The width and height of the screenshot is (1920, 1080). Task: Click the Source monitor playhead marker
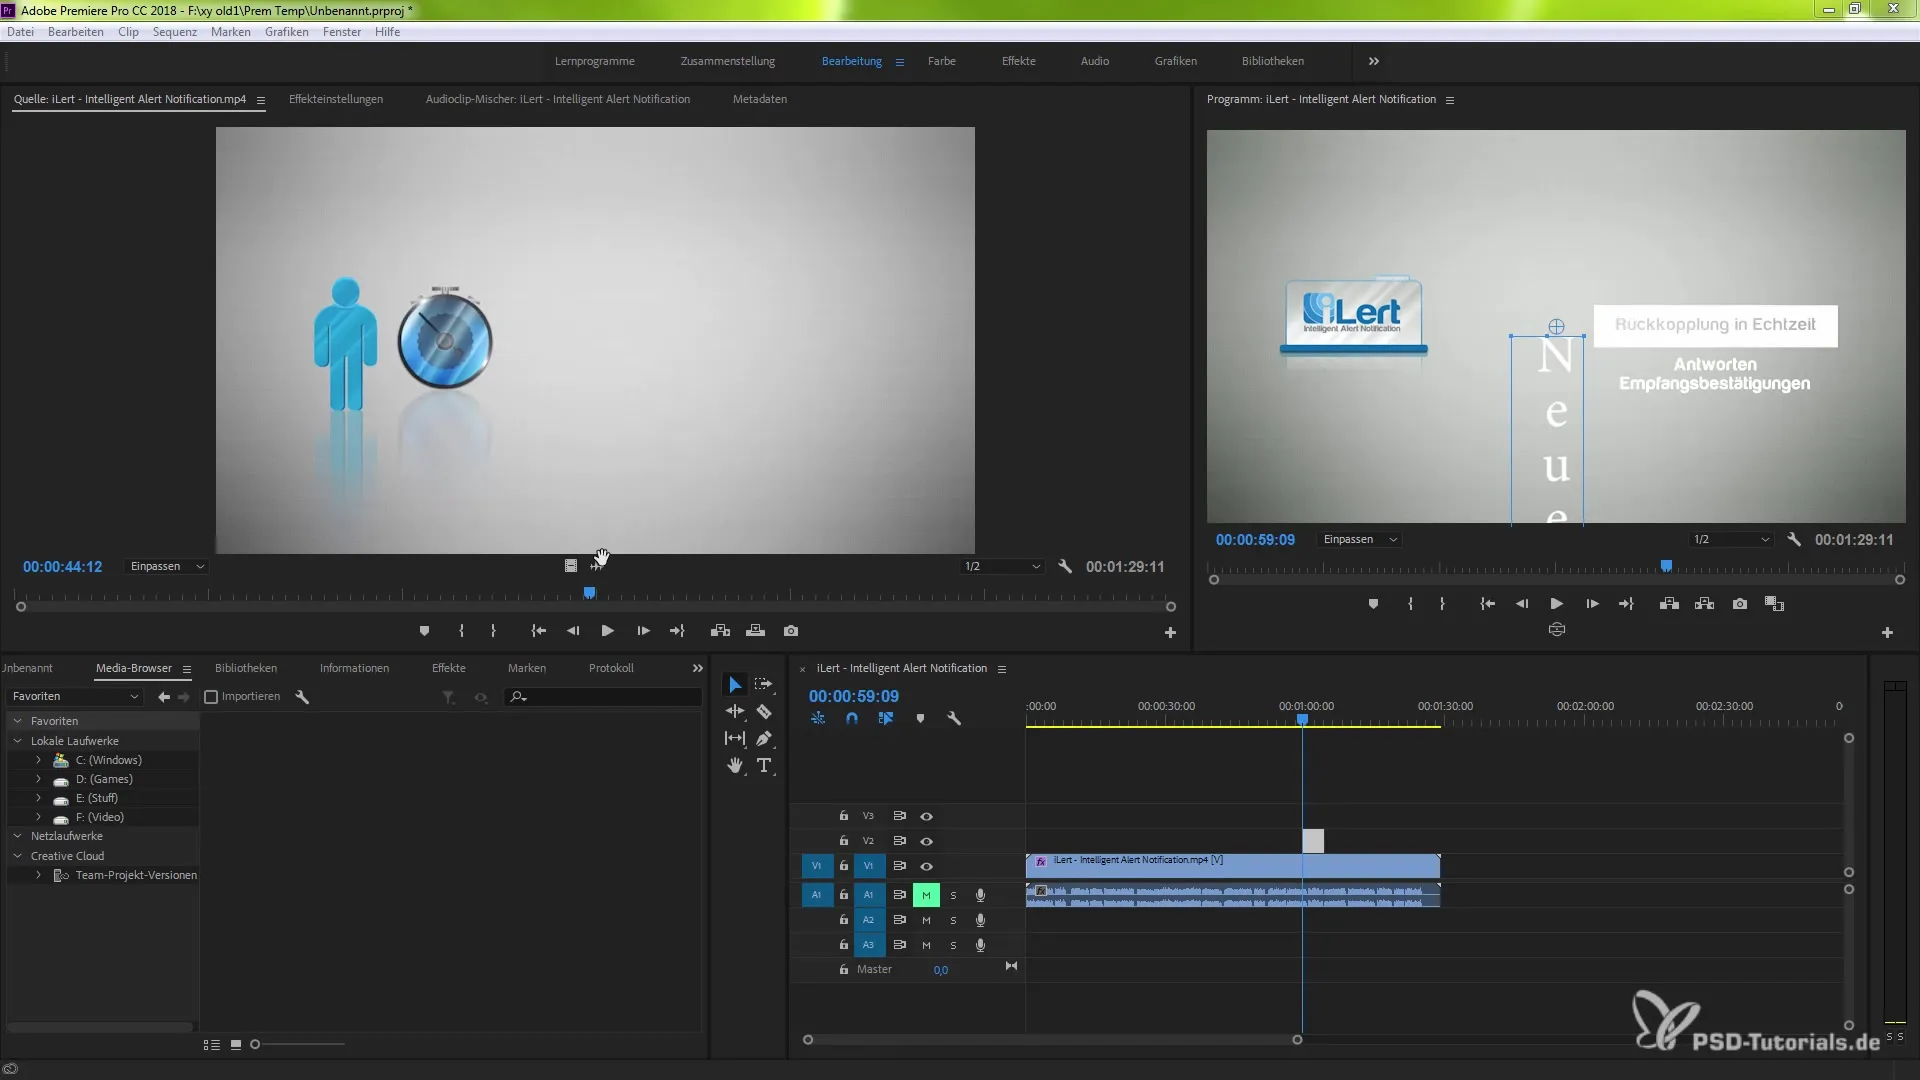[590, 593]
